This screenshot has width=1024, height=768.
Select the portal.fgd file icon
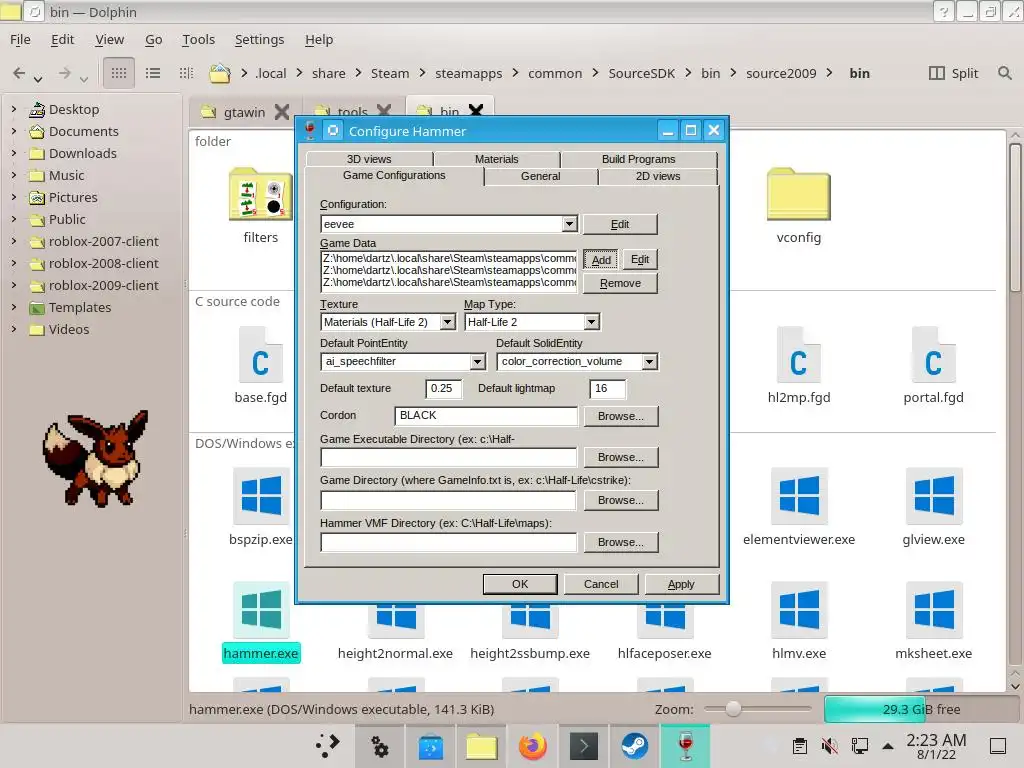tap(933, 355)
